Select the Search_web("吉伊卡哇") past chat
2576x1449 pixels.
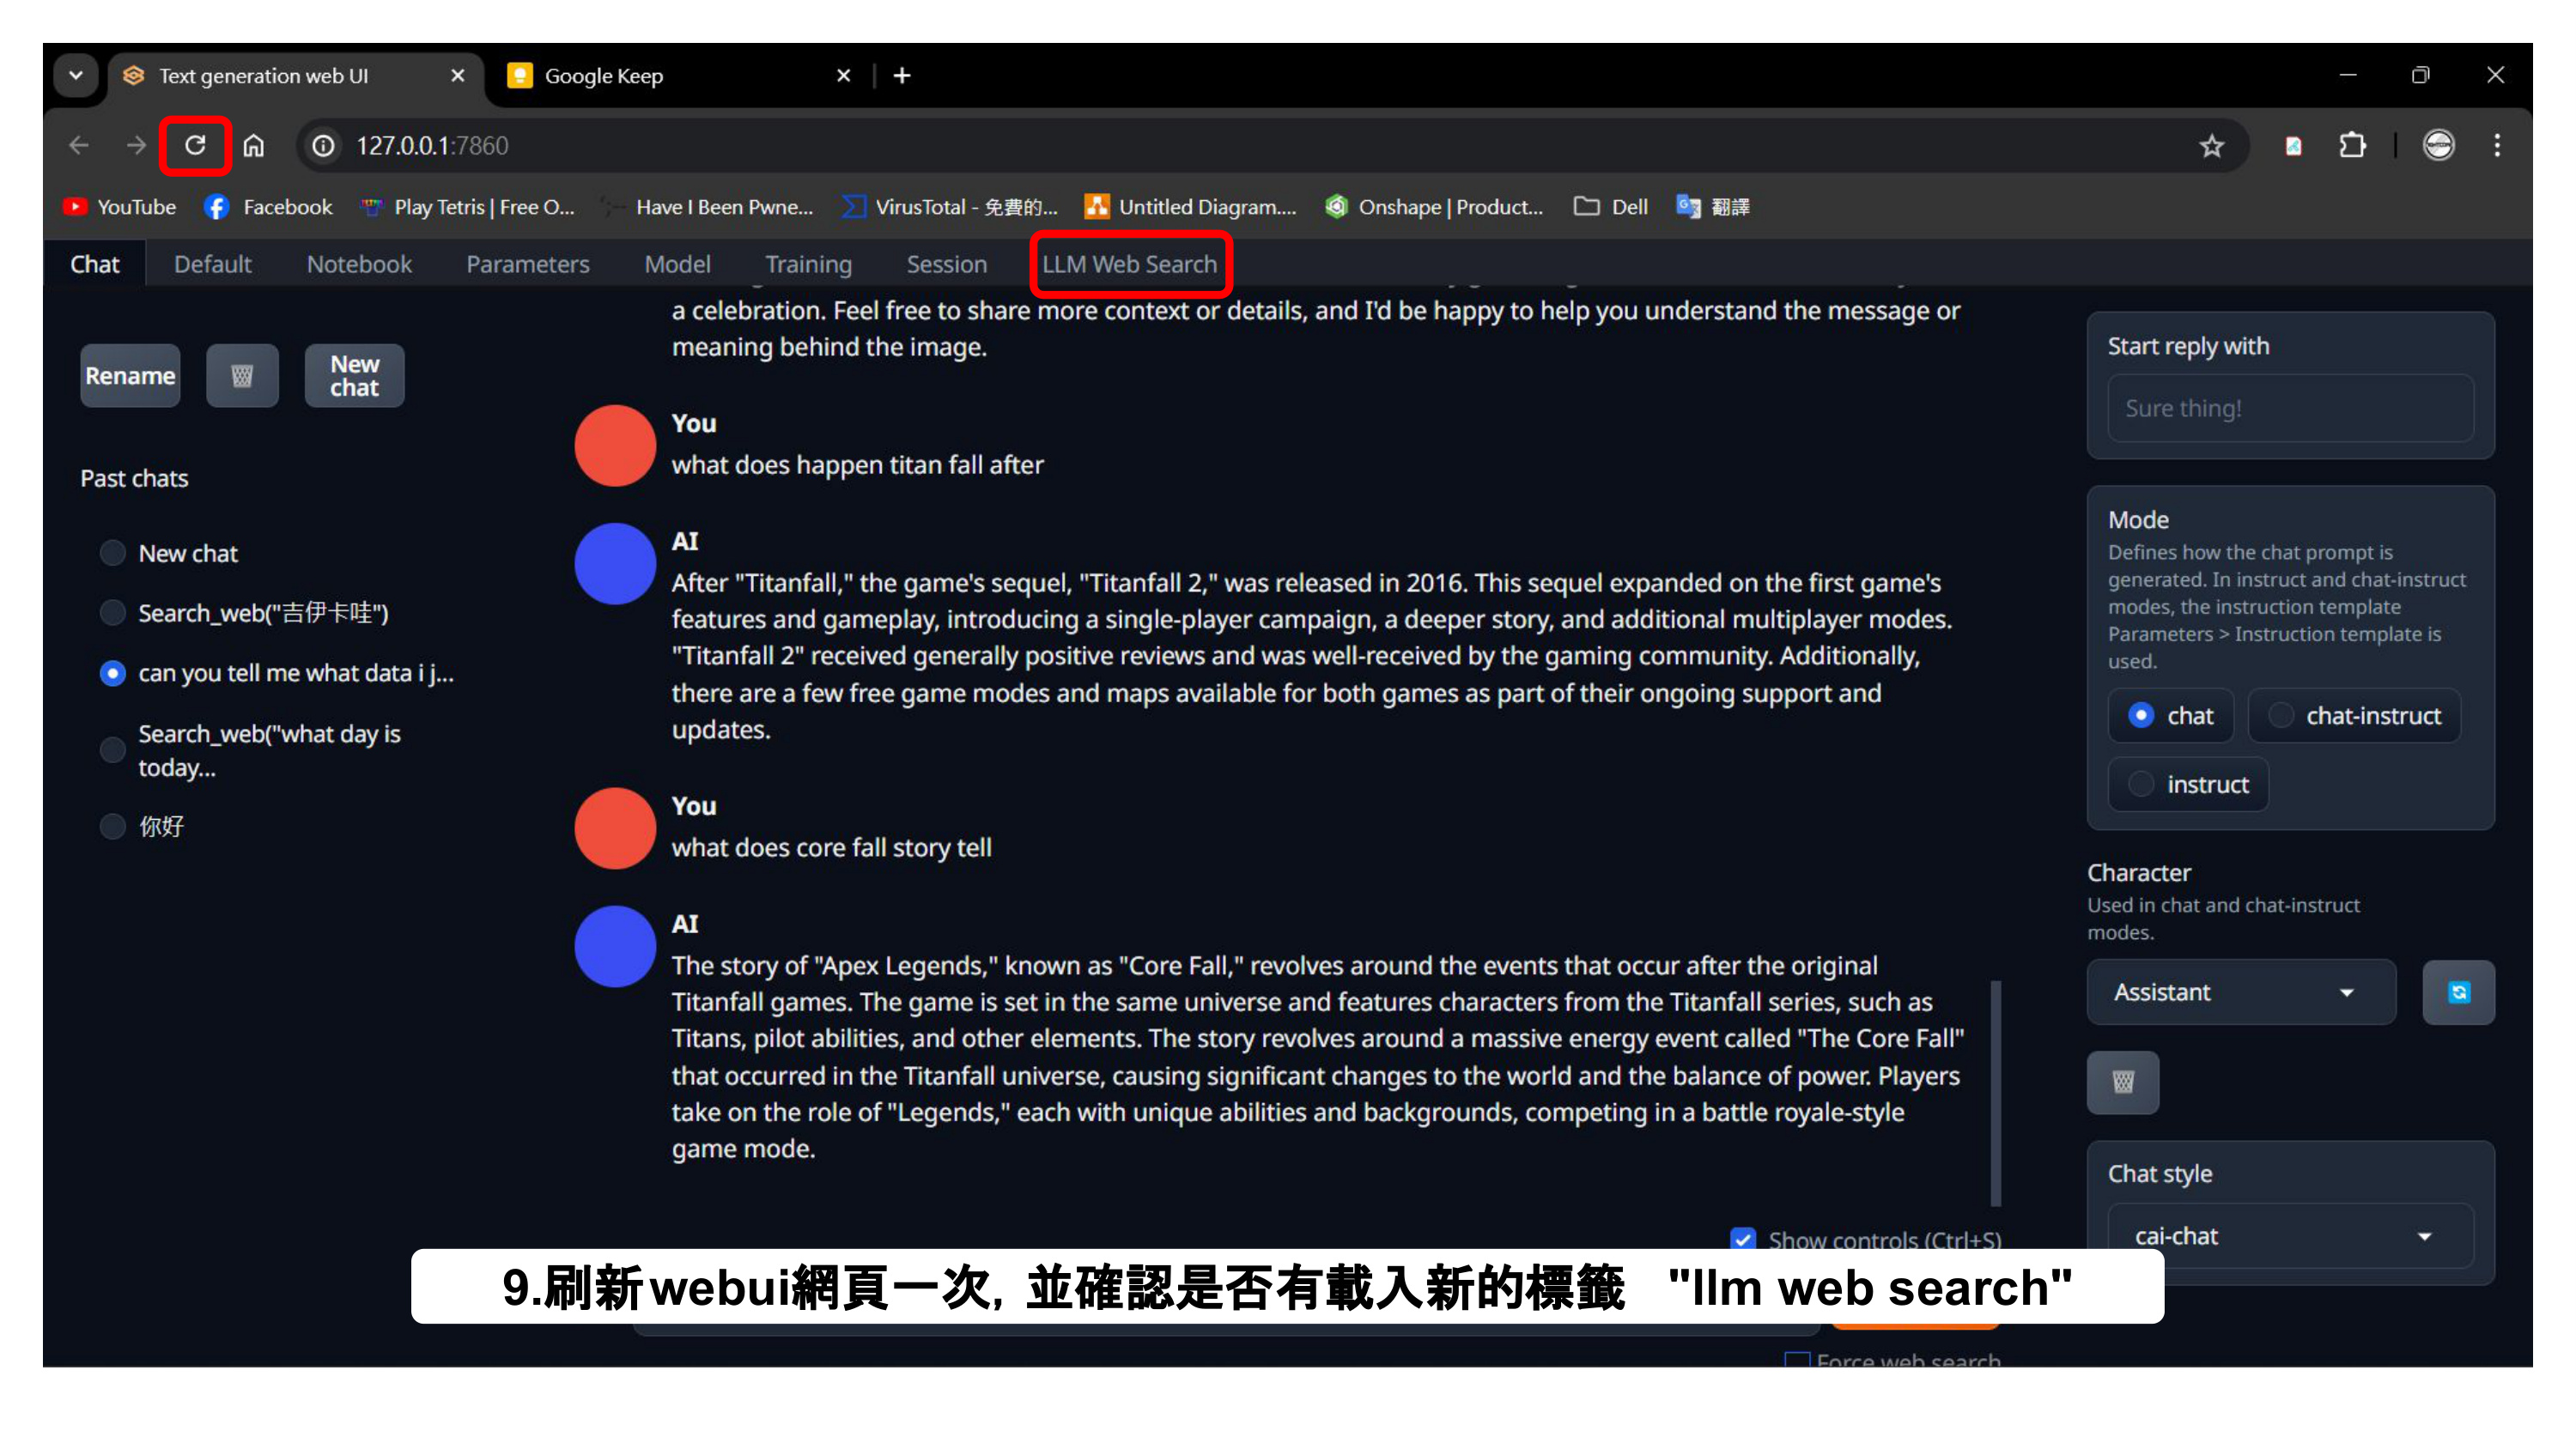pyautogui.click(x=244, y=613)
